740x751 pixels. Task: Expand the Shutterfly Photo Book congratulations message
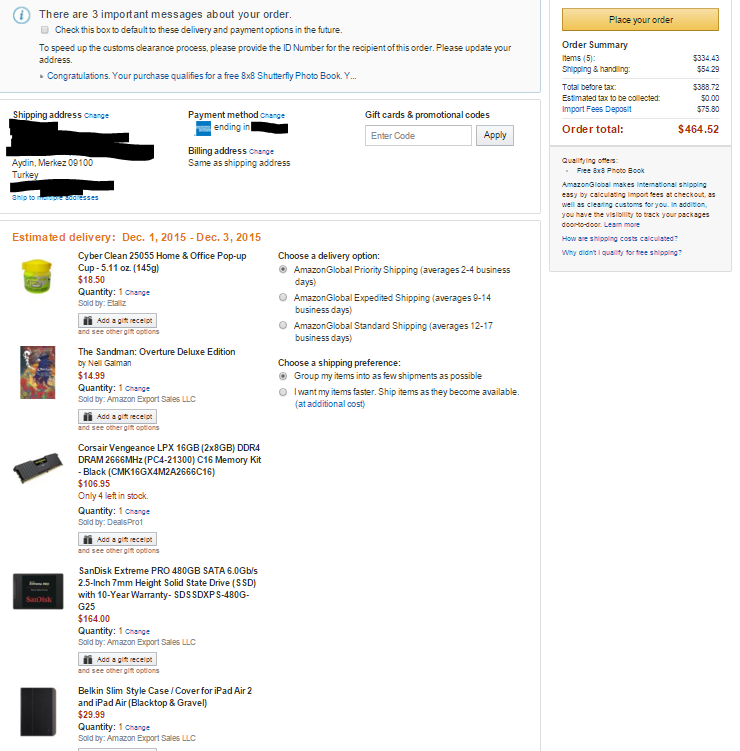[x=201, y=76]
